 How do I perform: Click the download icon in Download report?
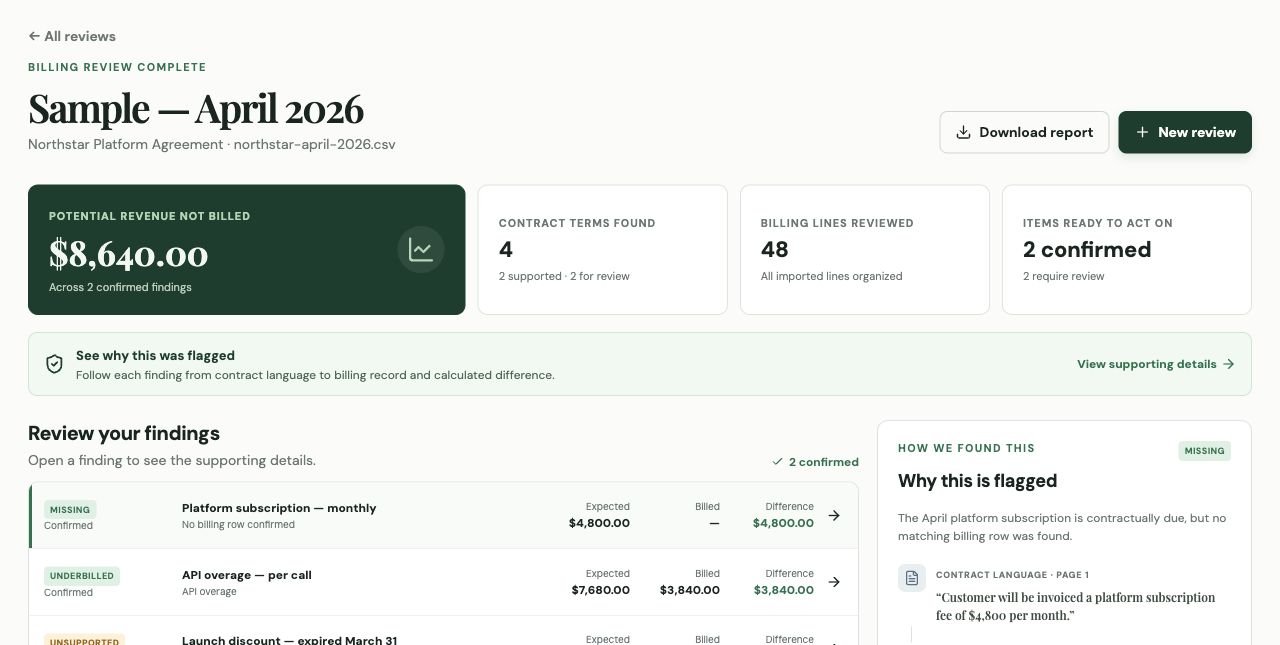964,132
